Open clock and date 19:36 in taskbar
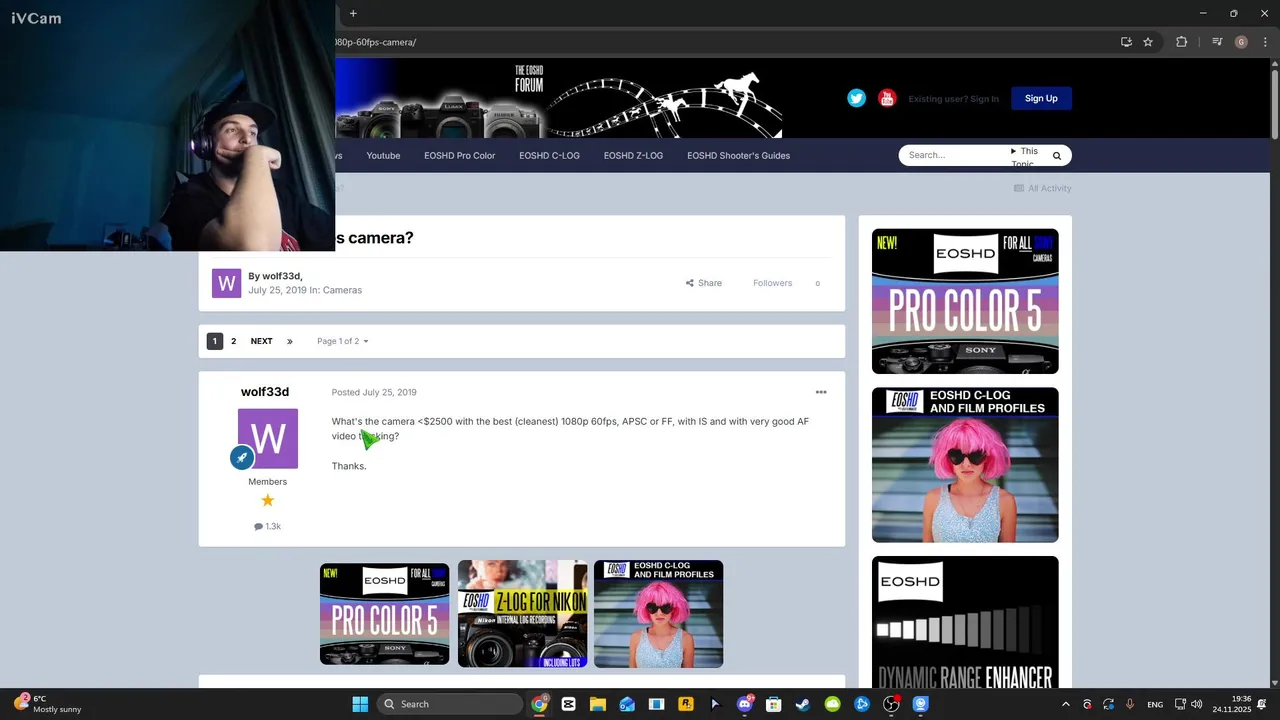Image resolution: width=1280 pixels, height=720 pixels. point(1232,704)
